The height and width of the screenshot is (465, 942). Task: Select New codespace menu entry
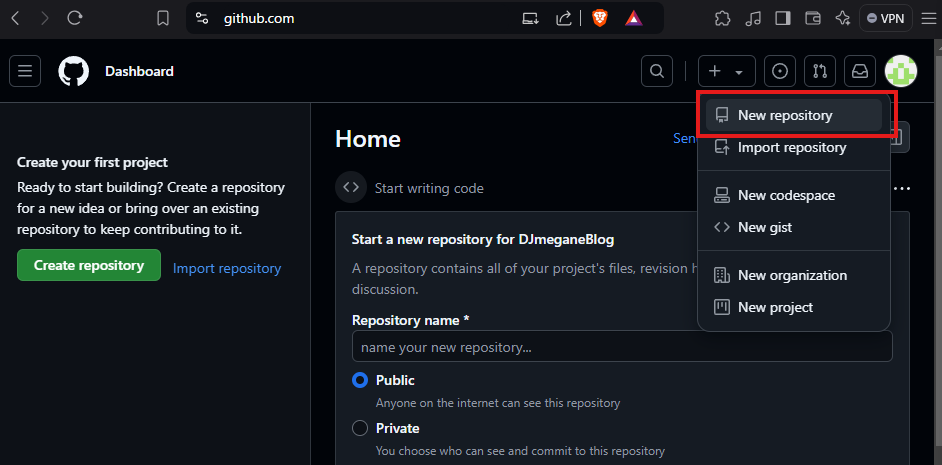(x=786, y=195)
